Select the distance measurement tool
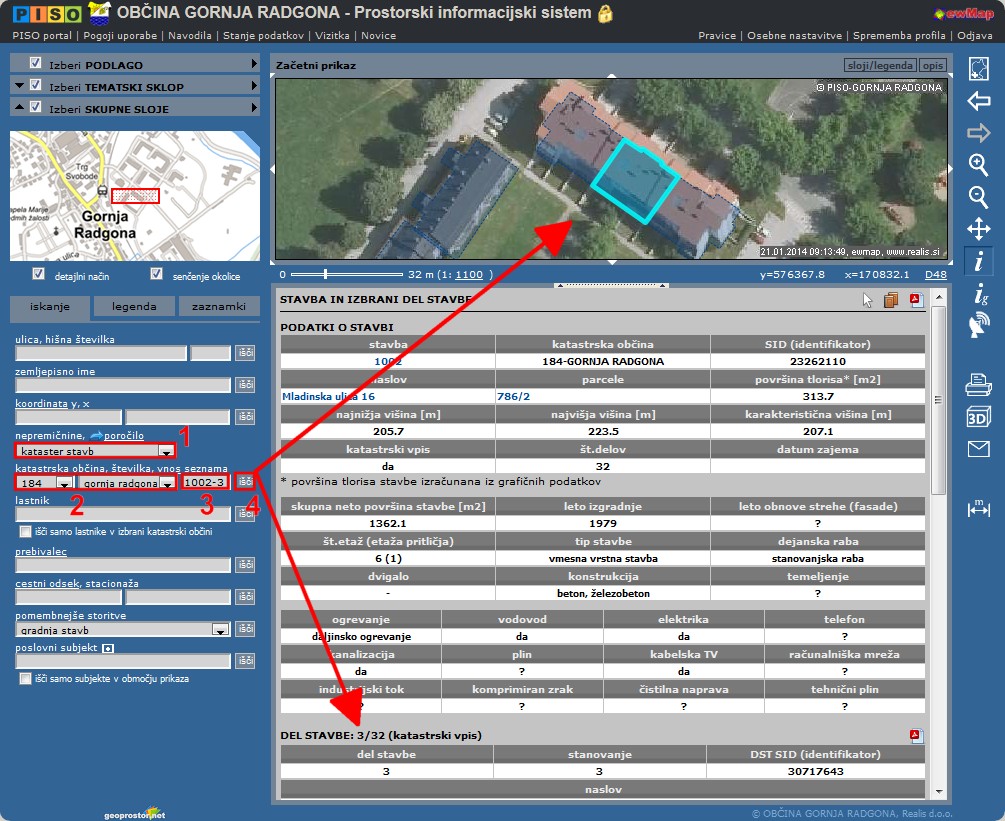The height and width of the screenshot is (821, 1005). pos(979,509)
